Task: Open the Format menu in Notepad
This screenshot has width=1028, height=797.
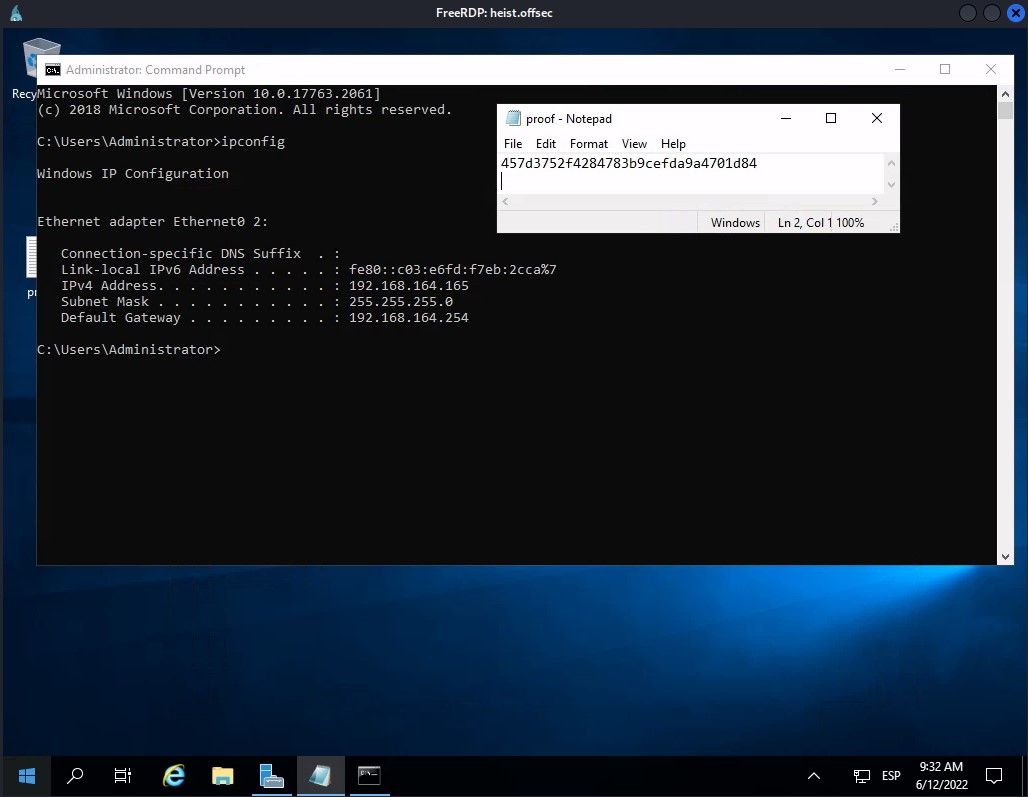Action: click(x=589, y=144)
